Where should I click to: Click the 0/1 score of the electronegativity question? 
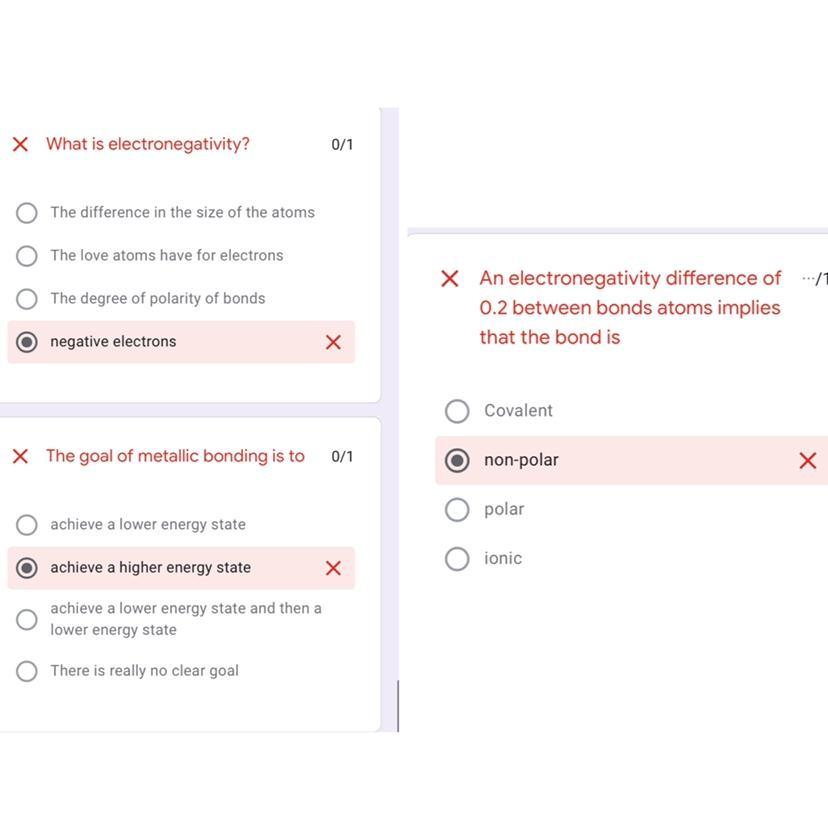pyautogui.click(x=342, y=145)
